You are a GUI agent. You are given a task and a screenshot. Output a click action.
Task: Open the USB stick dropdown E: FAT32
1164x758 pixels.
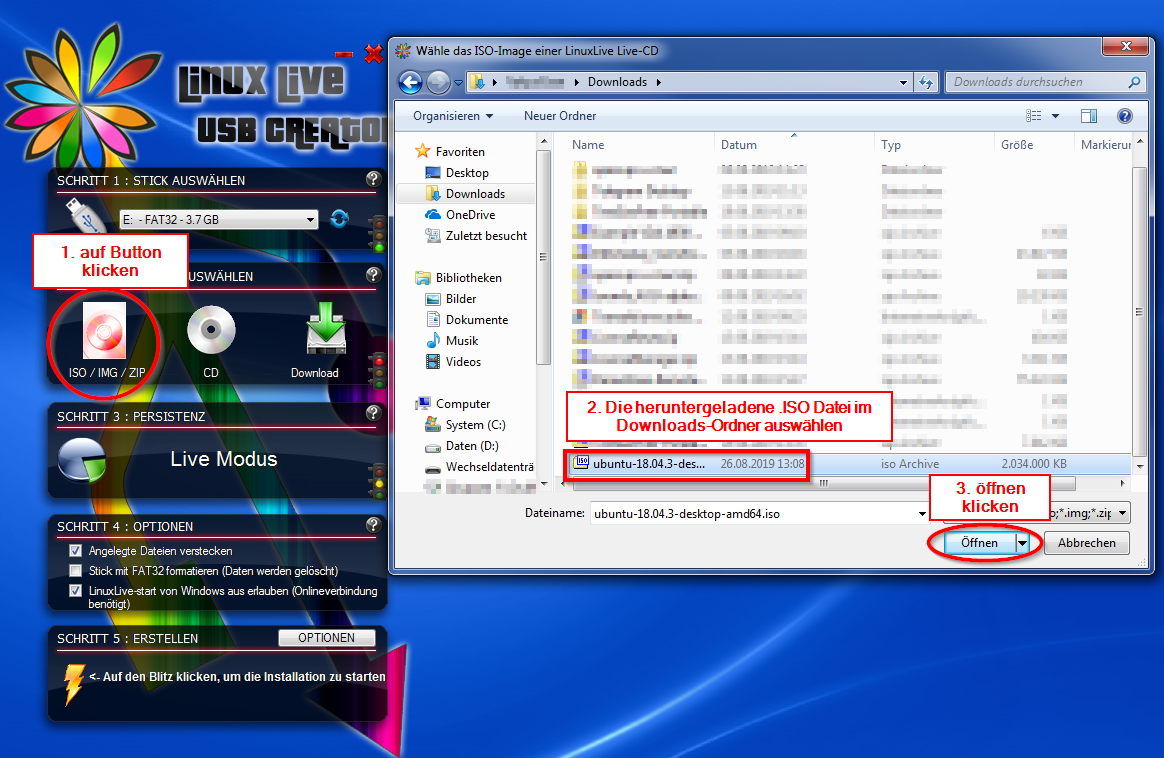219,220
